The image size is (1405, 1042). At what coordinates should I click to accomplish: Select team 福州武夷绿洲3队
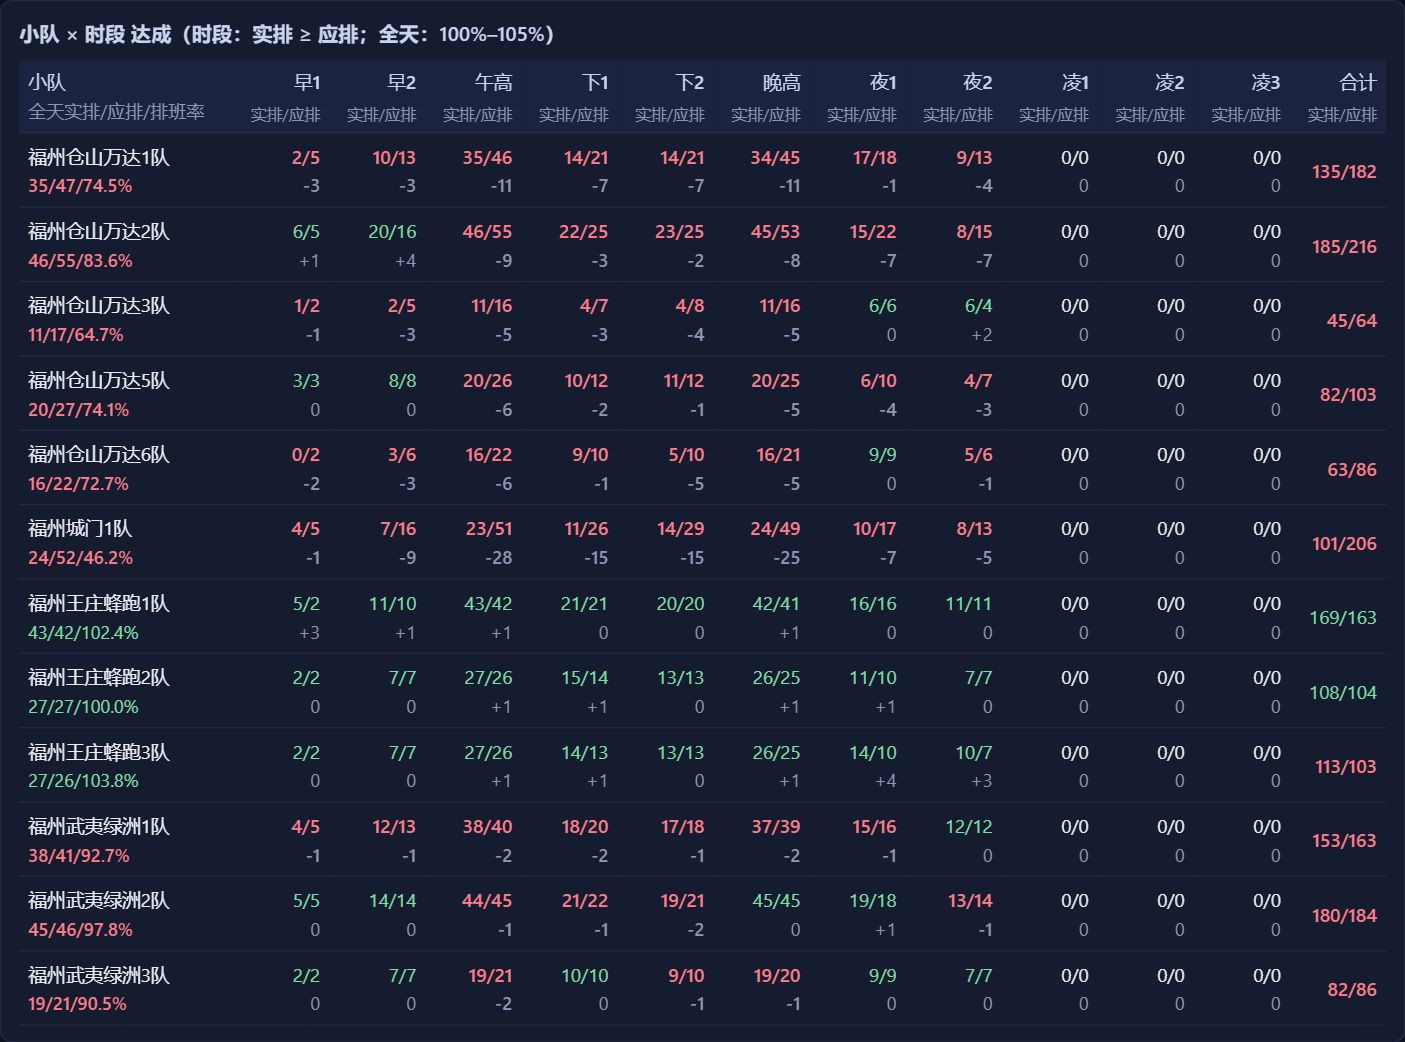click(99, 976)
